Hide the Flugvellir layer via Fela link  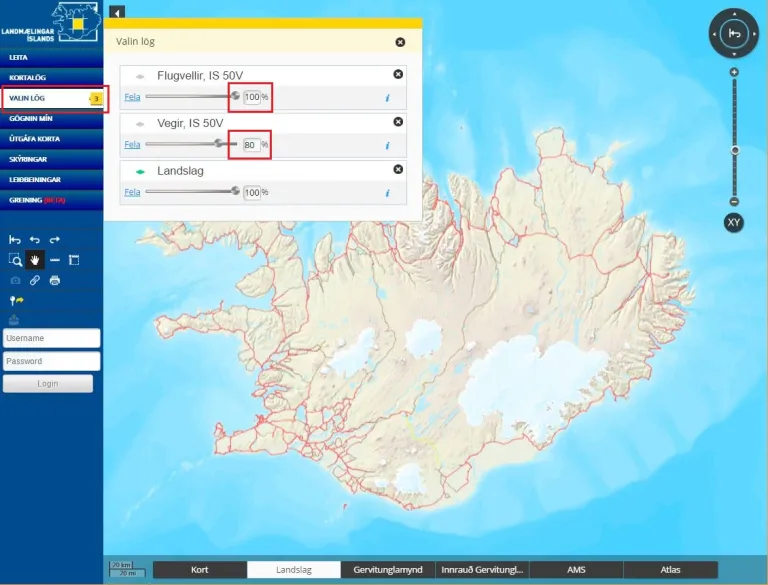(132, 98)
